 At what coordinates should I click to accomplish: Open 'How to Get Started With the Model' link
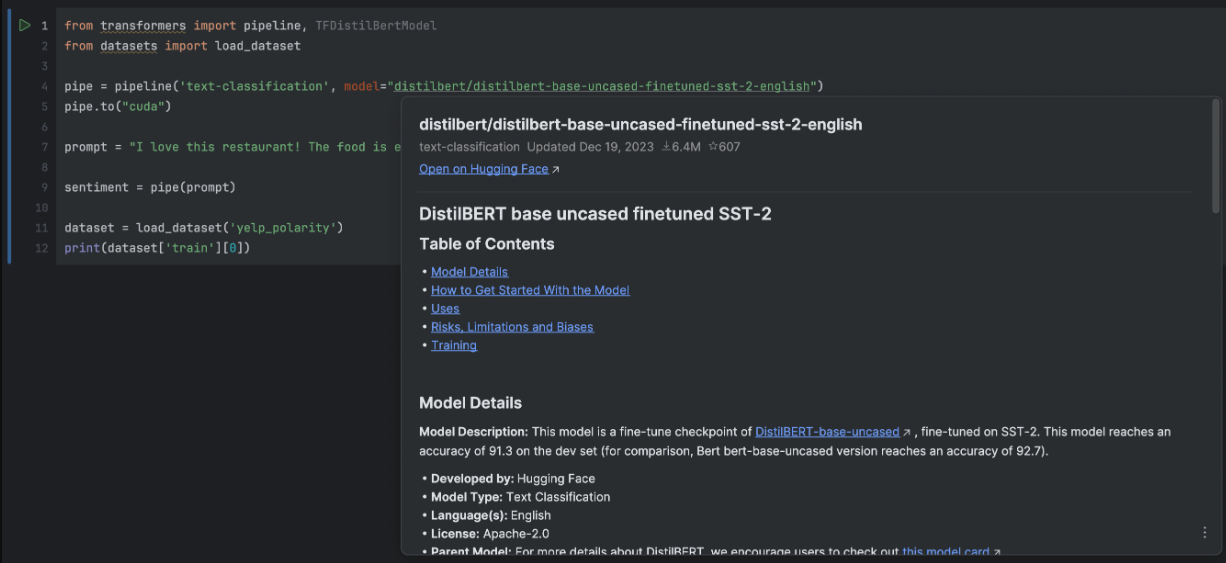point(530,290)
